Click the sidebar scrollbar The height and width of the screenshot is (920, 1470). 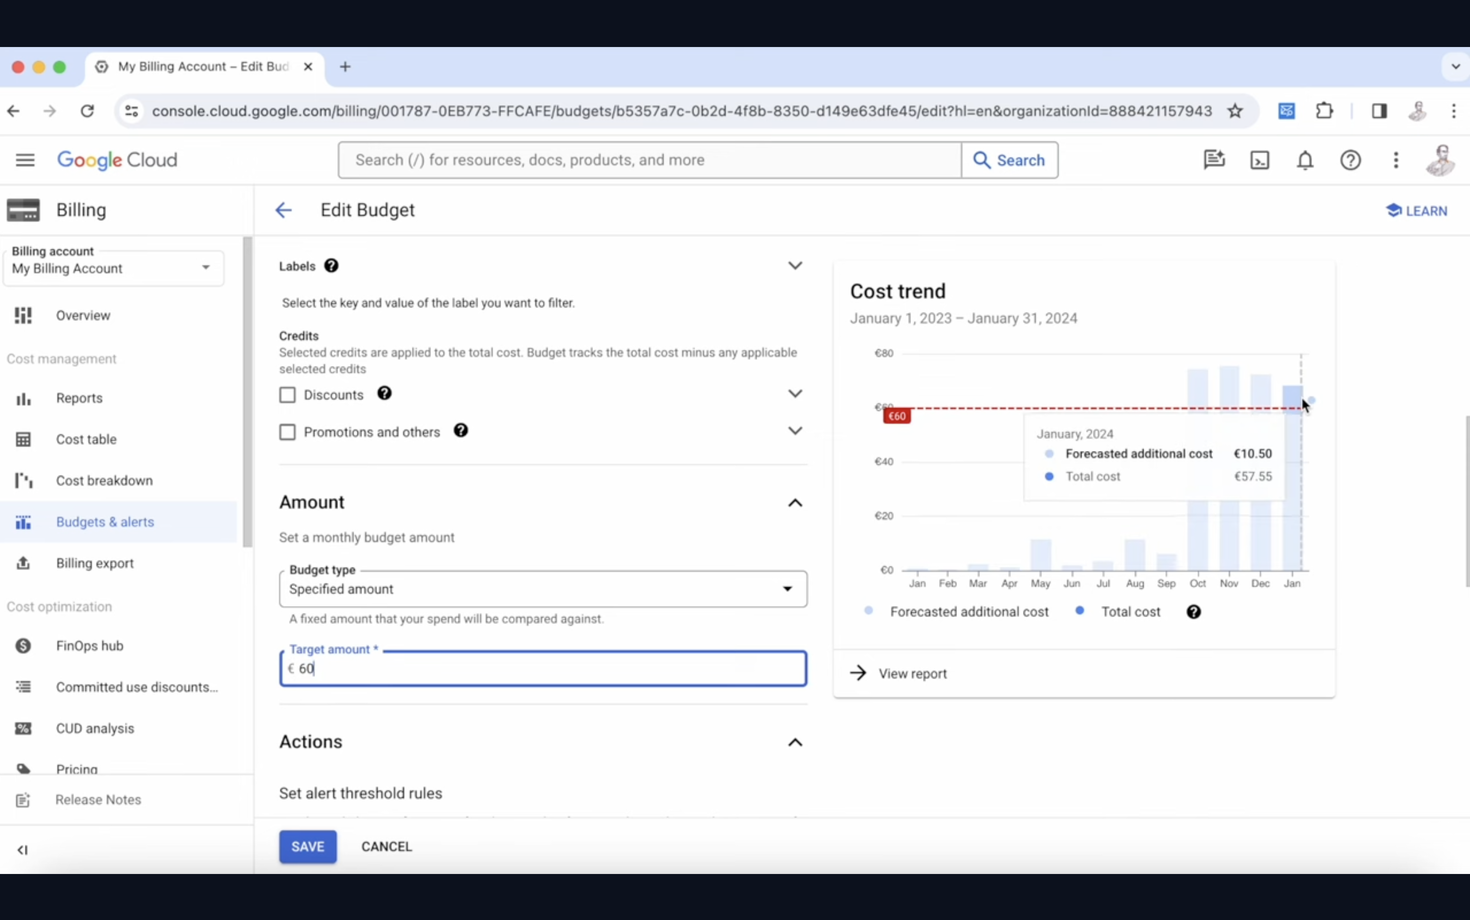click(x=247, y=392)
